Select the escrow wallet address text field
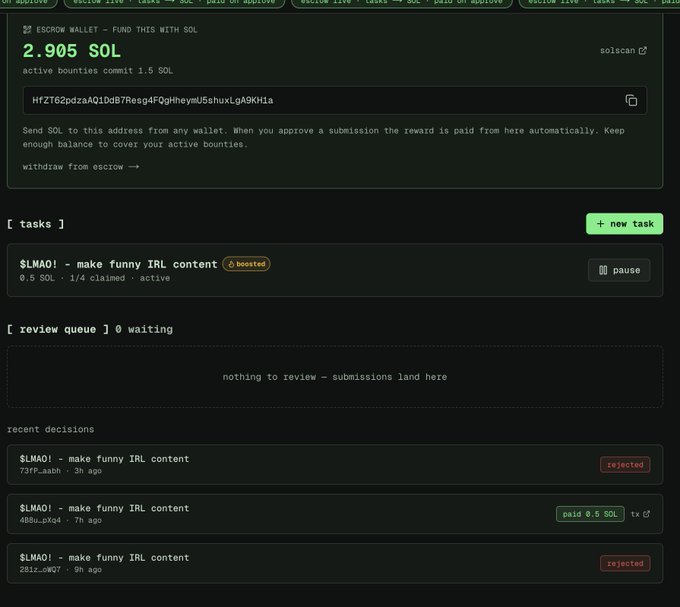This screenshot has width=680, height=607. click(x=335, y=100)
